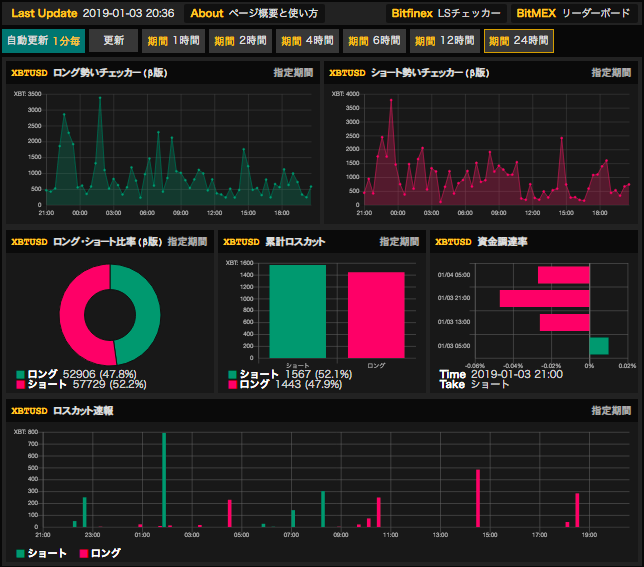
Task: Click the pink ショート donut segment
Action: point(73,316)
